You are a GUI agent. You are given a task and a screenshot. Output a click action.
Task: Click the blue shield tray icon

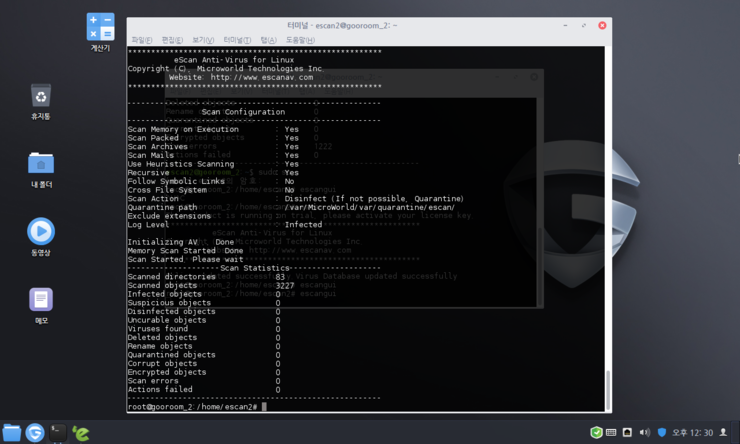click(x=662, y=432)
